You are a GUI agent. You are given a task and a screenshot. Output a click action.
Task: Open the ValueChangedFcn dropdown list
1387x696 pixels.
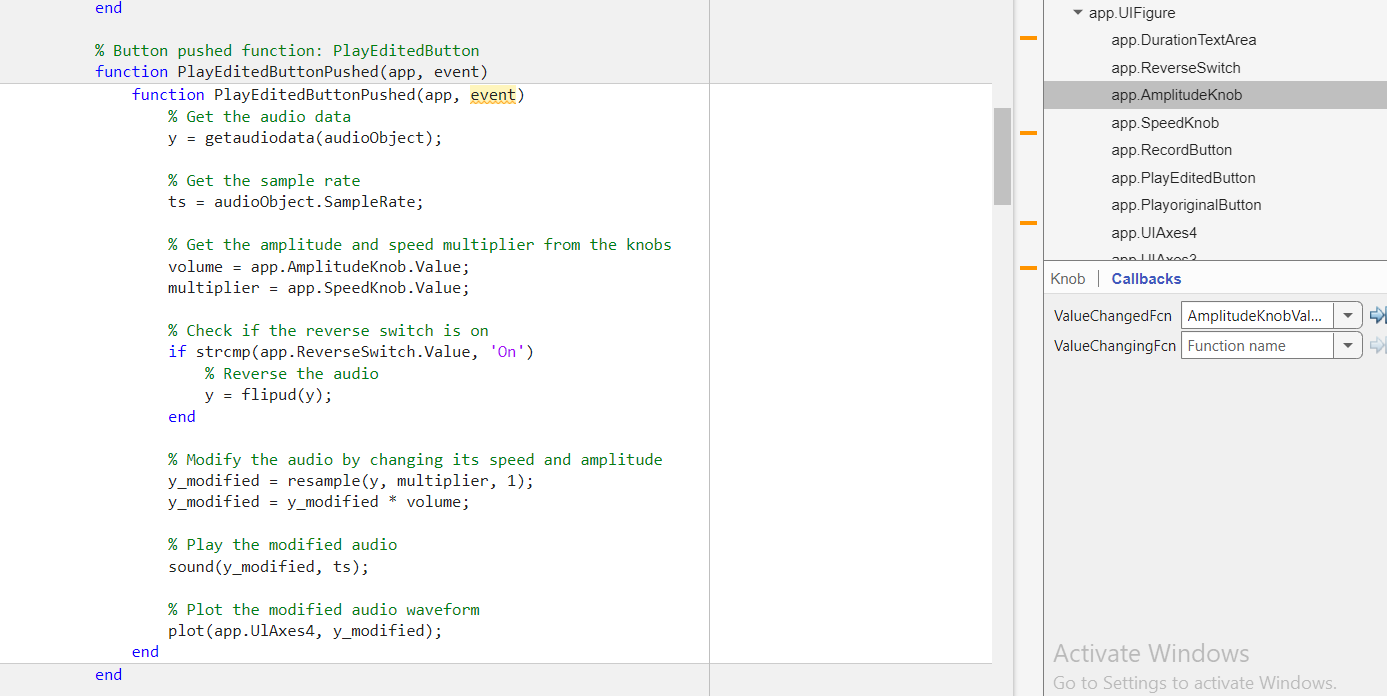[1347, 315]
